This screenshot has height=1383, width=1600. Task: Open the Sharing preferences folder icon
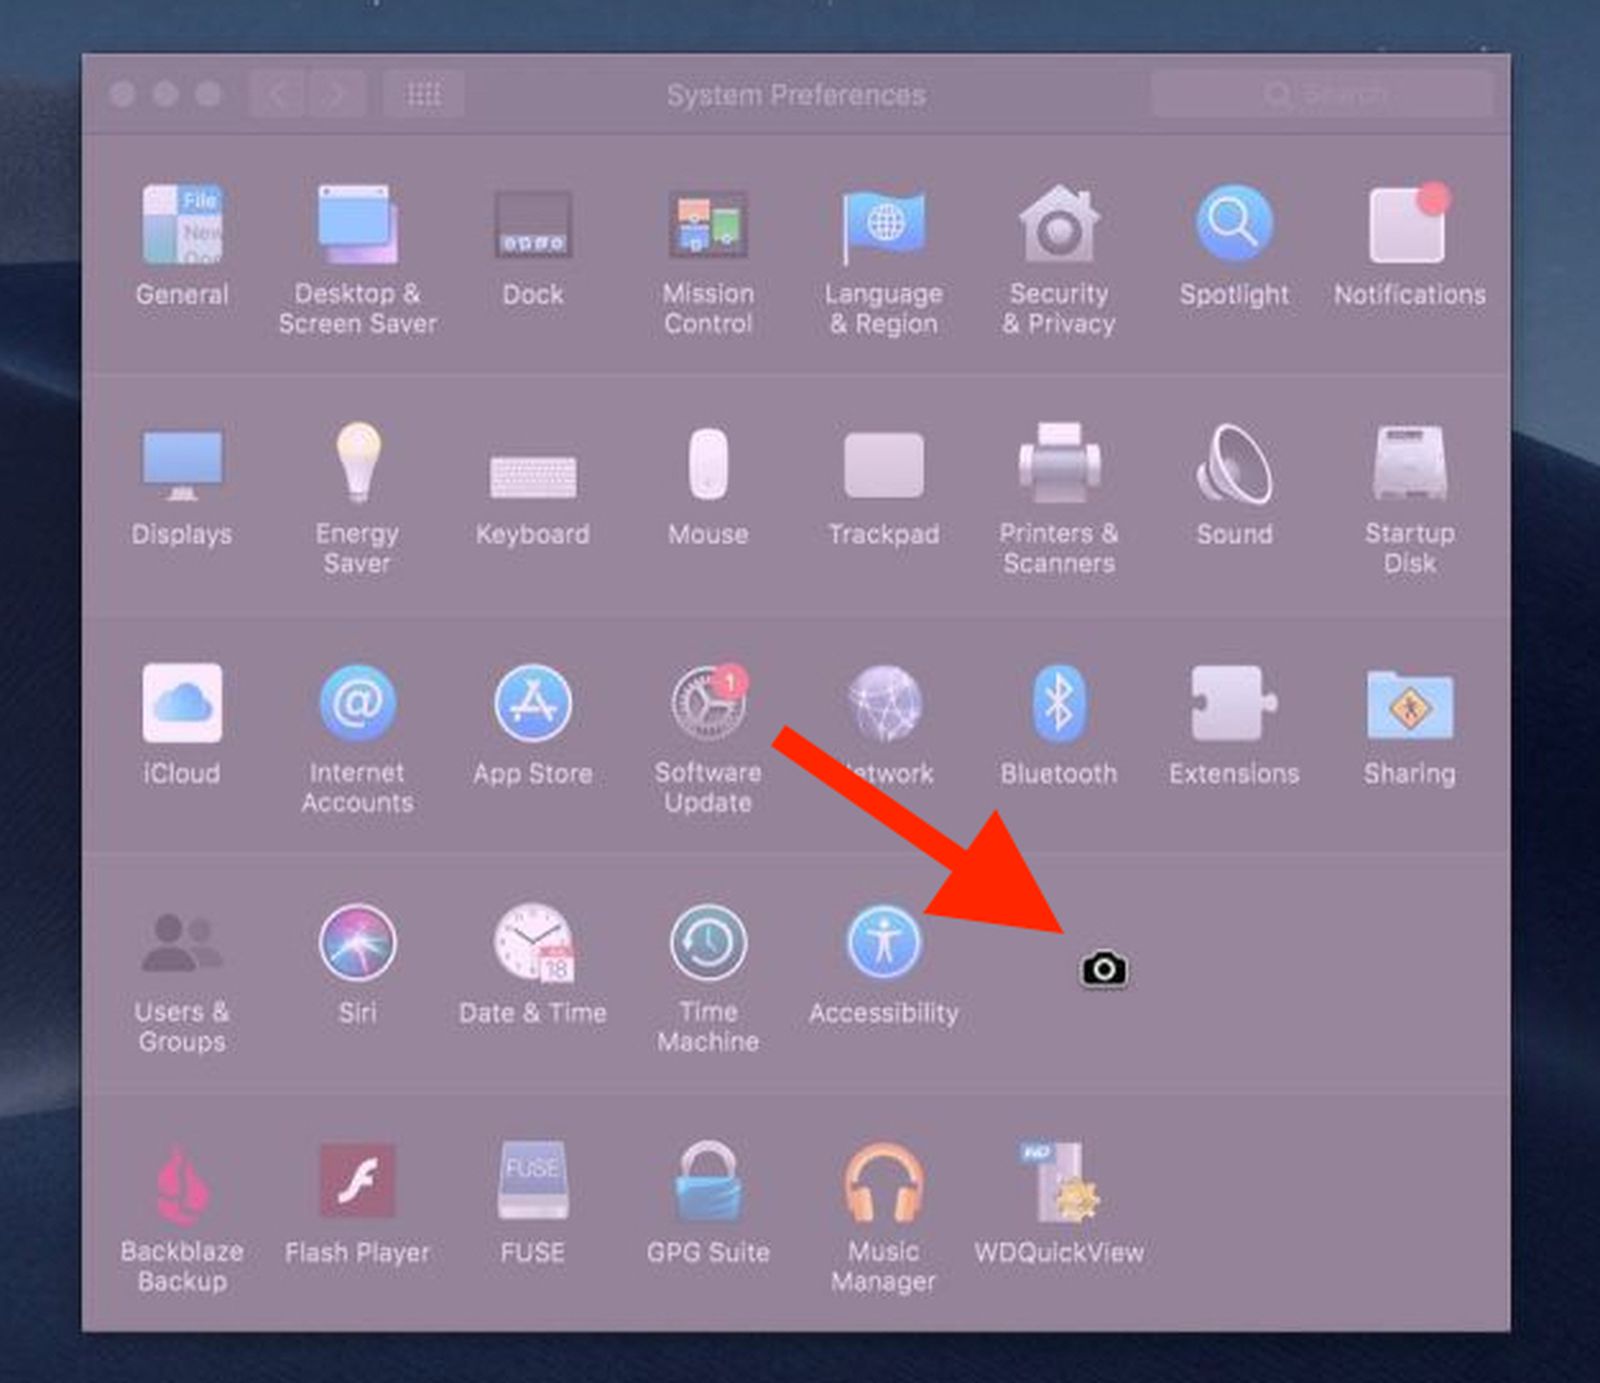[x=1409, y=704]
